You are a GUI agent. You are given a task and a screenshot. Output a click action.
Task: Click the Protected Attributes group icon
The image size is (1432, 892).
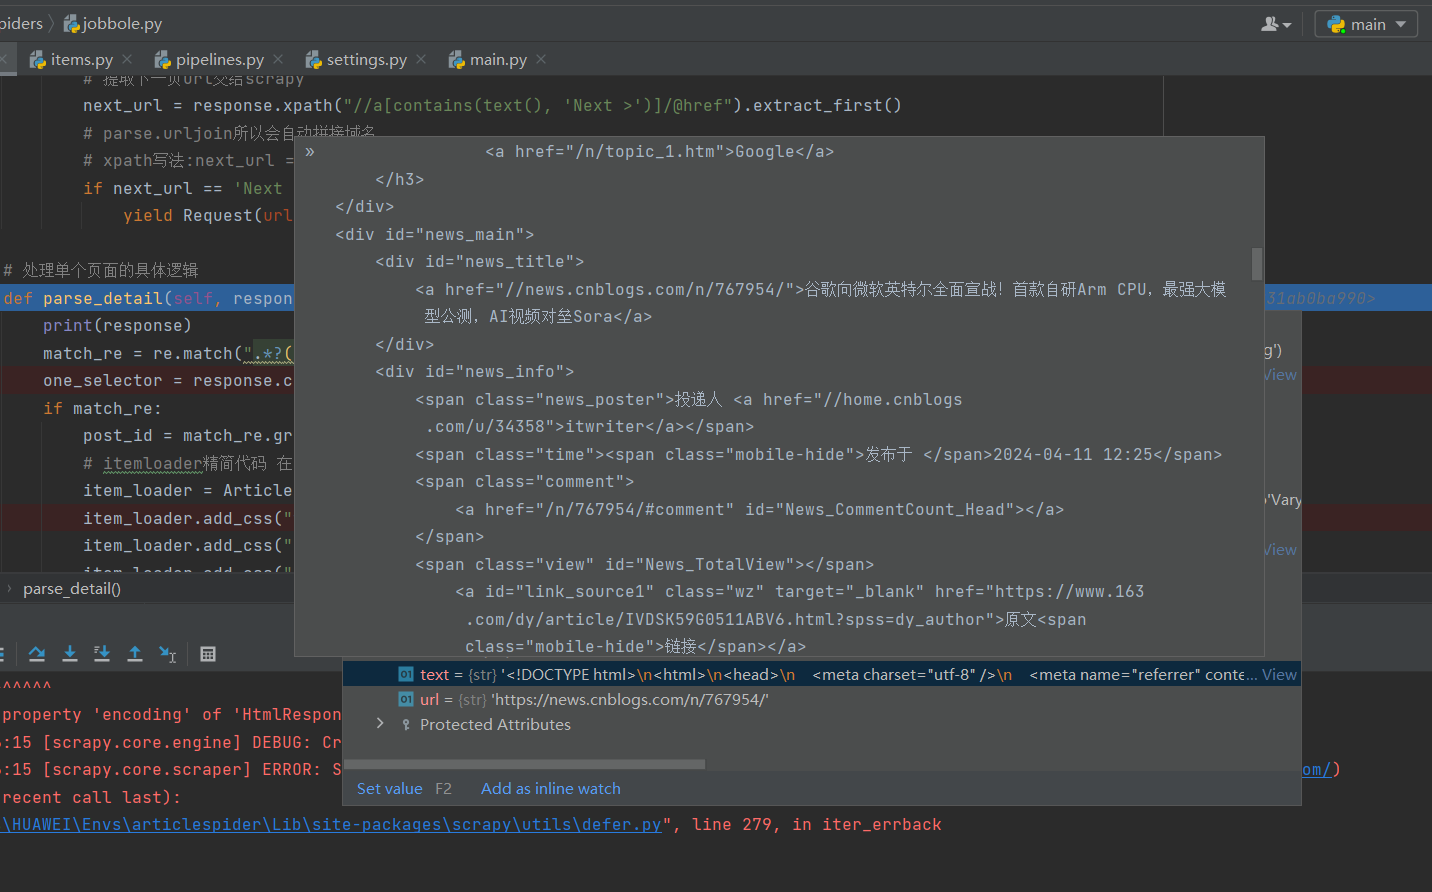(x=406, y=724)
